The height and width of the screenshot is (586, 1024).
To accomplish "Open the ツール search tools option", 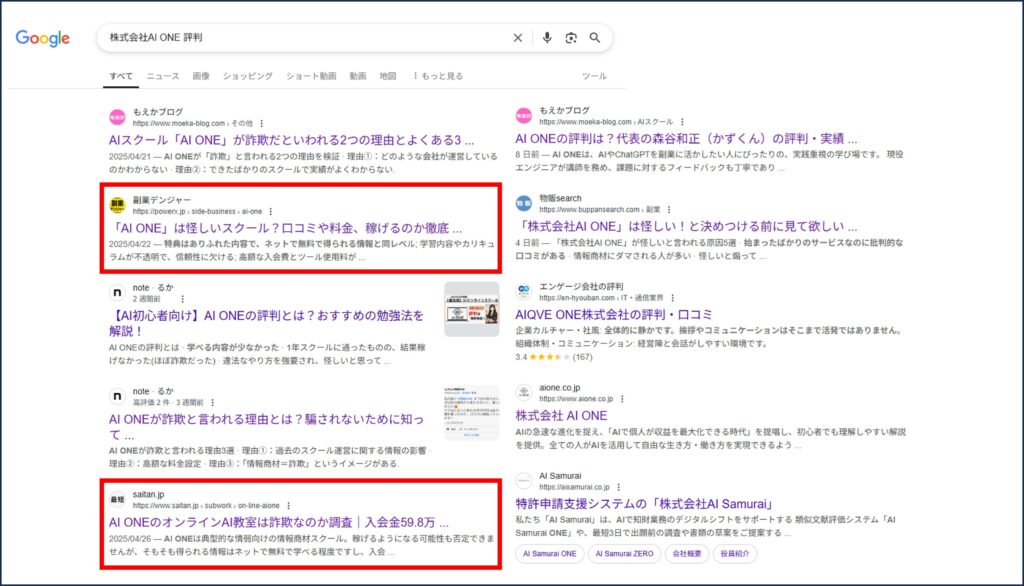I will (594, 76).
